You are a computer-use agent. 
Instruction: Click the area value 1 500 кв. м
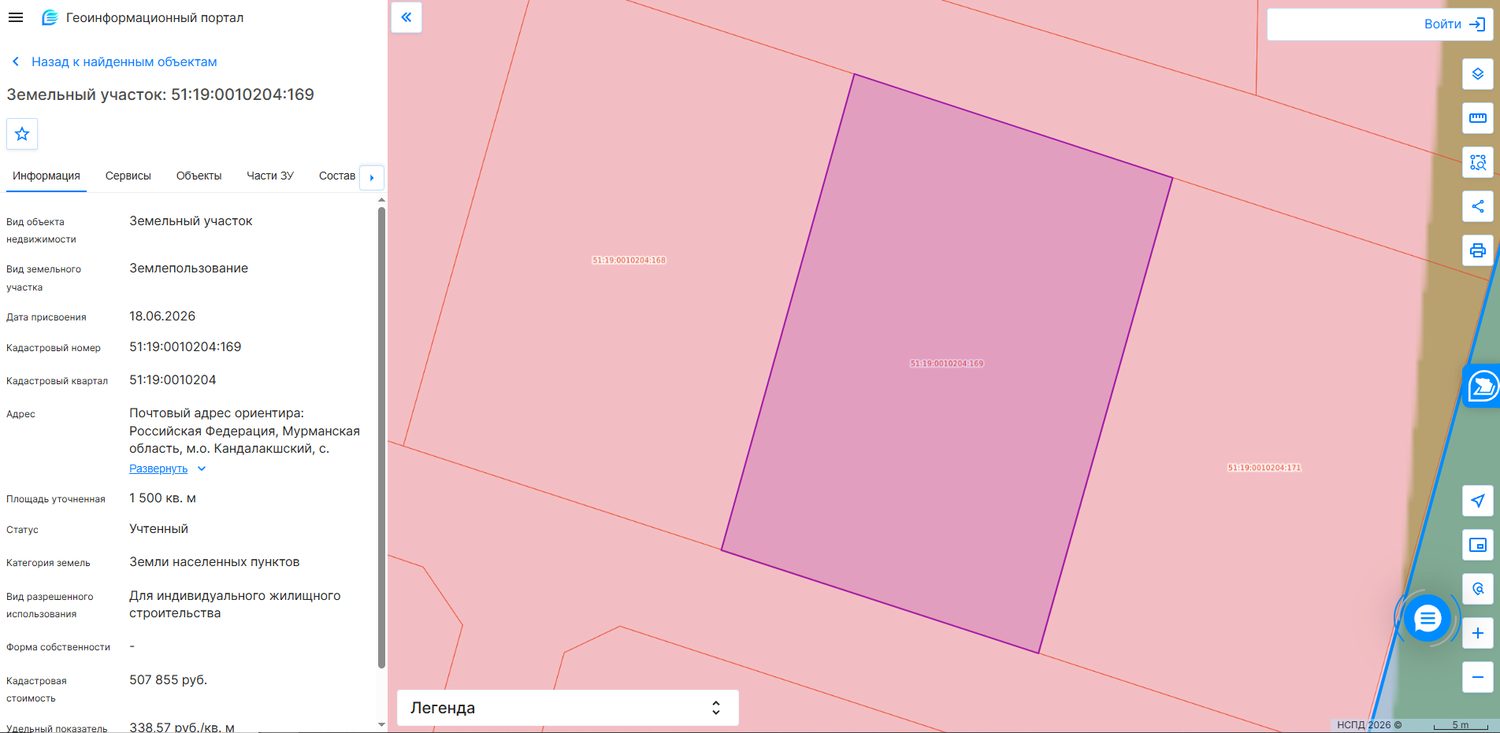click(162, 498)
